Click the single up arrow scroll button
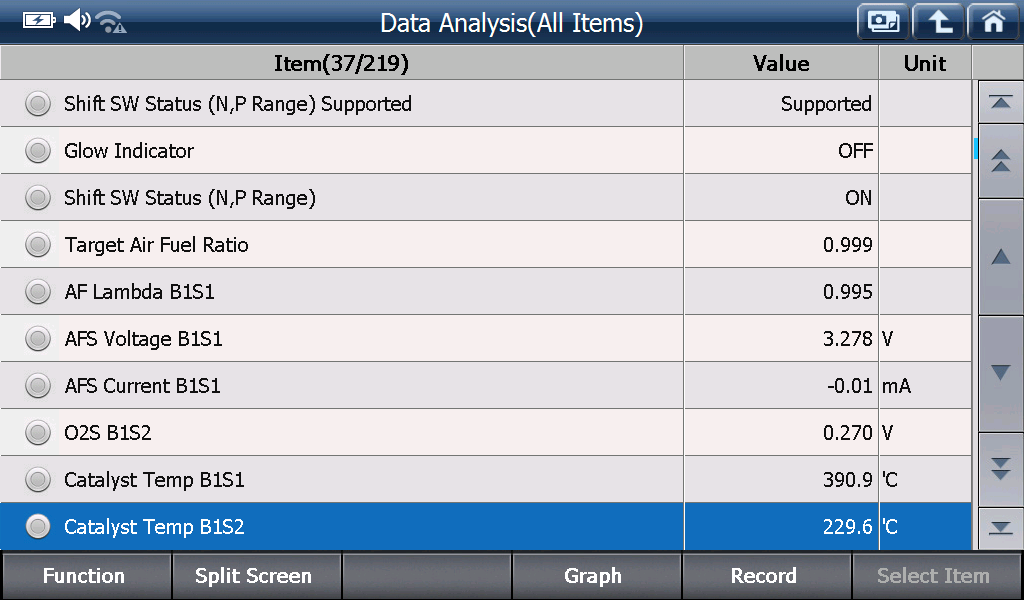This screenshot has width=1024, height=600. coord(1000,257)
